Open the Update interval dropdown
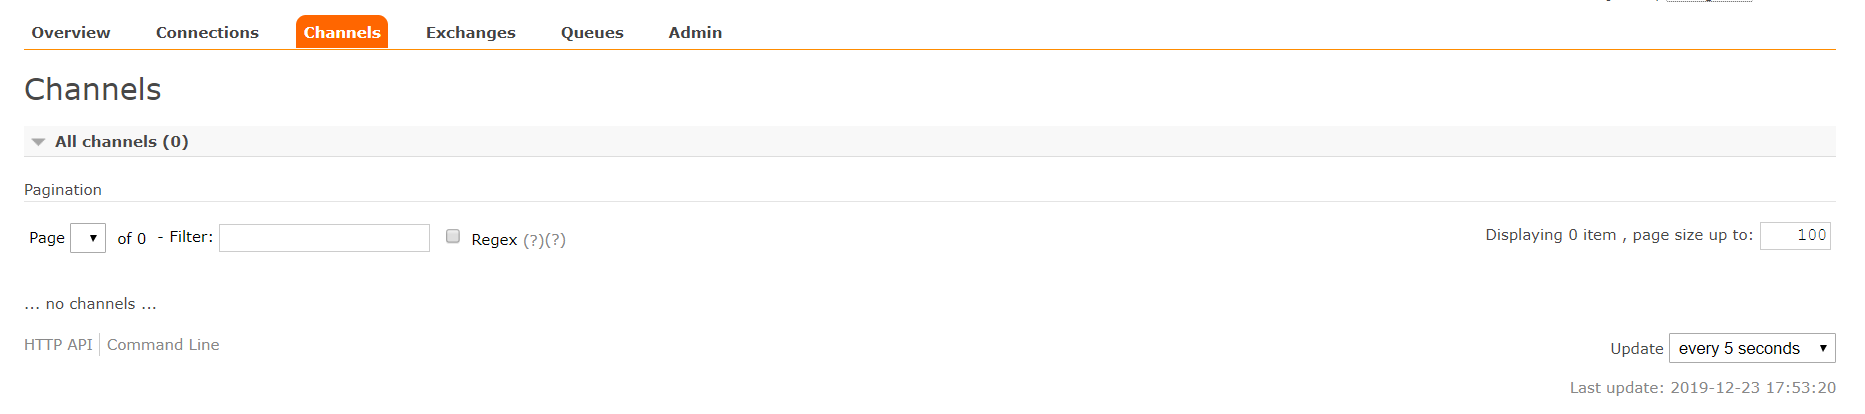1865x414 pixels. click(1752, 348)
